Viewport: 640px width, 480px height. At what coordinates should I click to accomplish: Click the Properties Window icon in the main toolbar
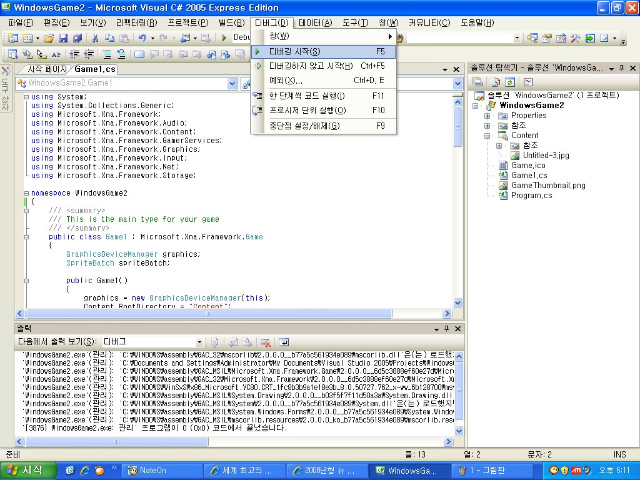547,38
